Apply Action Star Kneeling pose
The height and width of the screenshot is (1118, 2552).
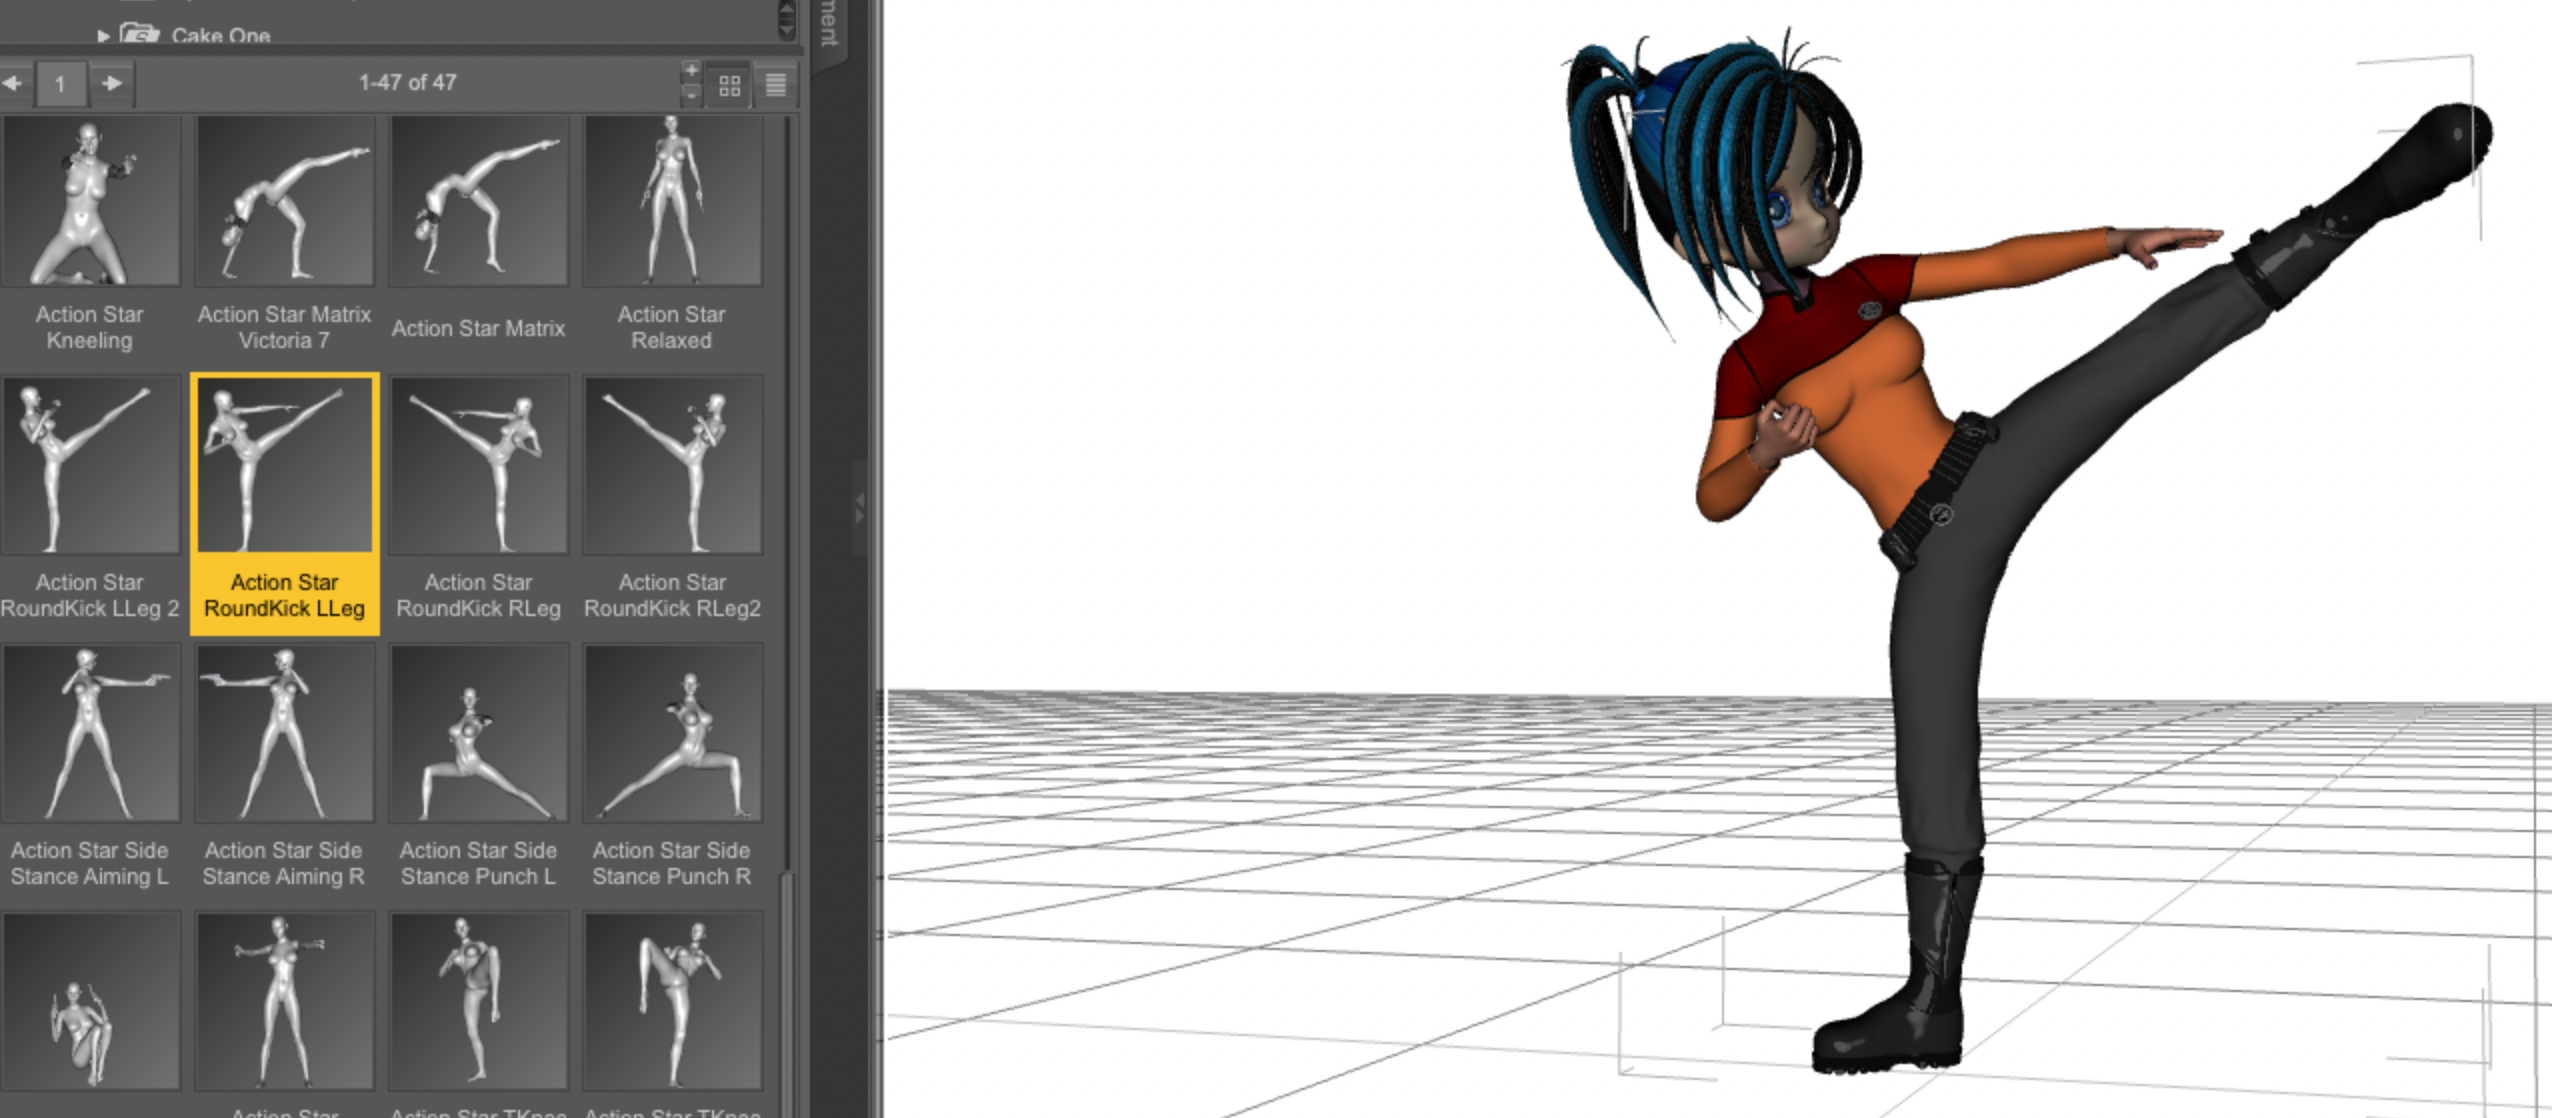coord(90,200)
